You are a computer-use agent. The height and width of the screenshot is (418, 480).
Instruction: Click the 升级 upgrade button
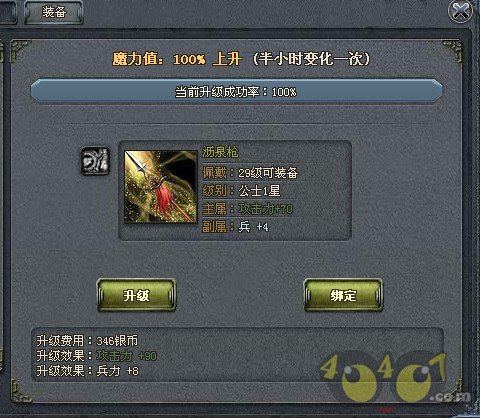(x=136, y=295)
